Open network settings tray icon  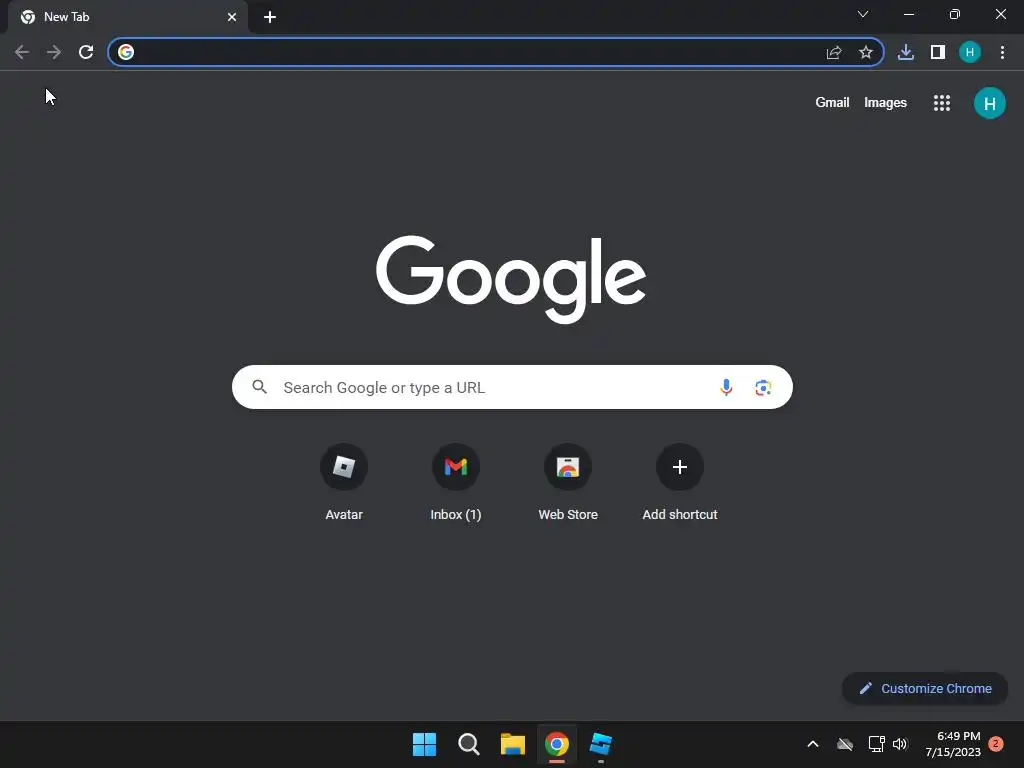[876, 744]
